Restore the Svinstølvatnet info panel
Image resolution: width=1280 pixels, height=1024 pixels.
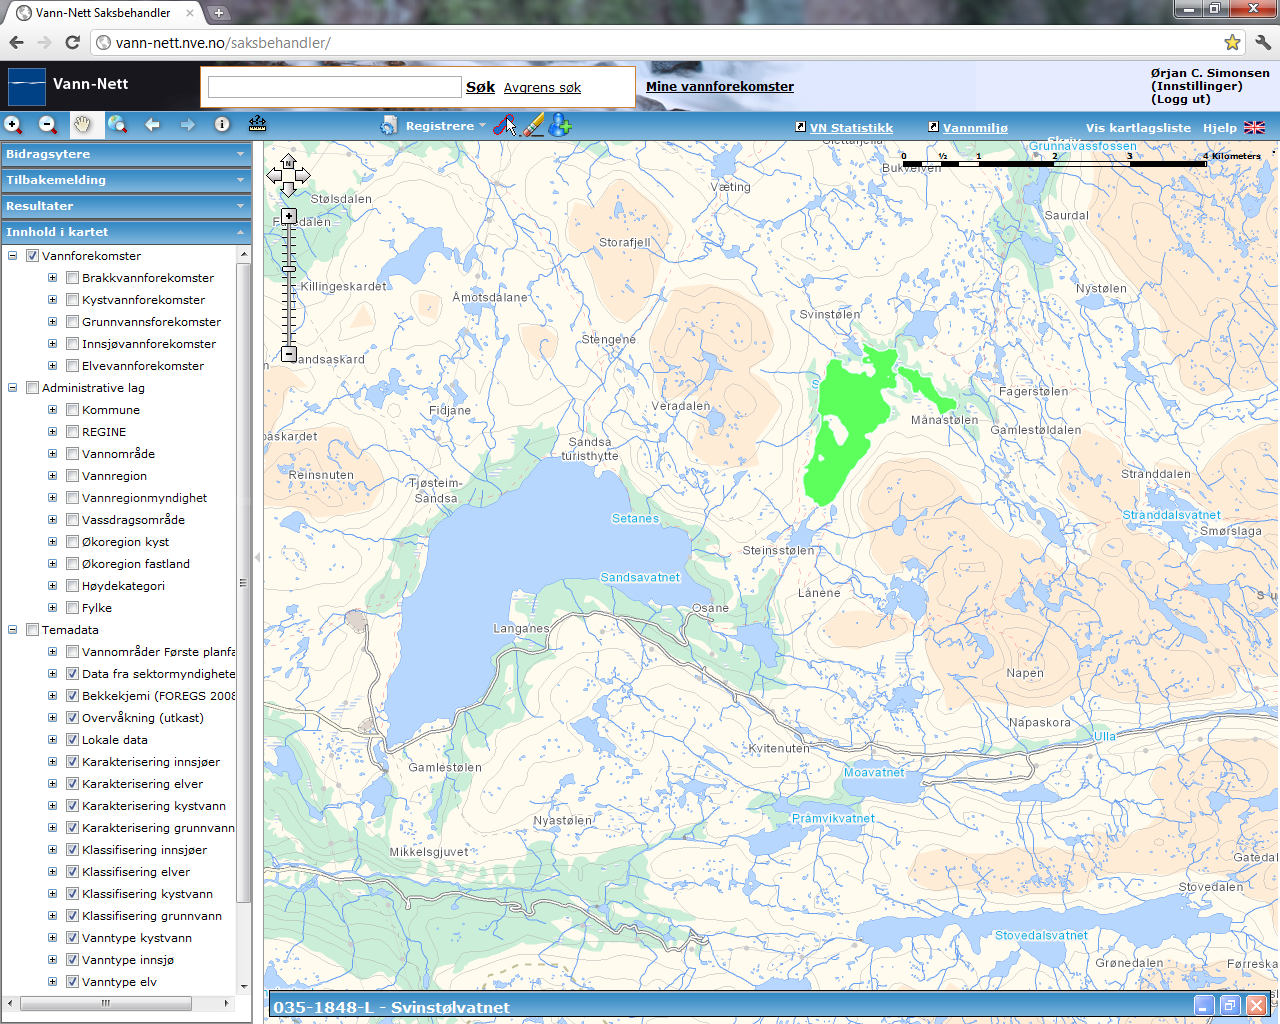pos(1230,1006)
